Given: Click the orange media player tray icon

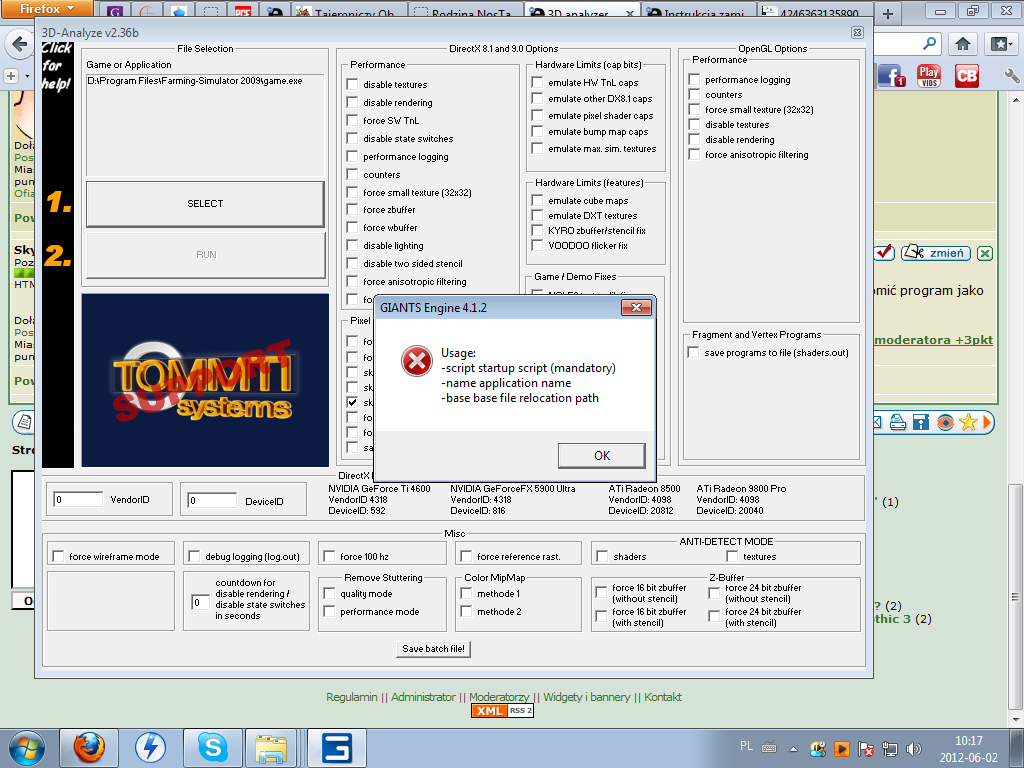Looking at the screenshot, I should (x=842, y=748).
